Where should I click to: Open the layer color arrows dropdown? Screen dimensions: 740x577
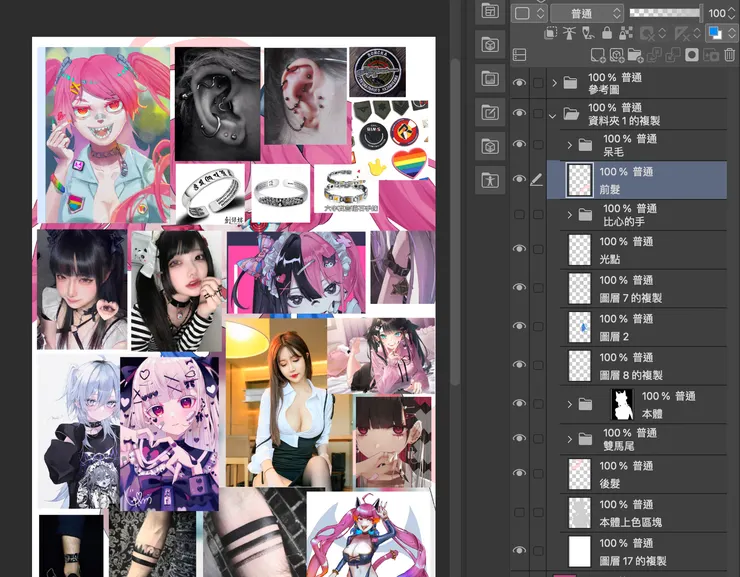[732, 33]
